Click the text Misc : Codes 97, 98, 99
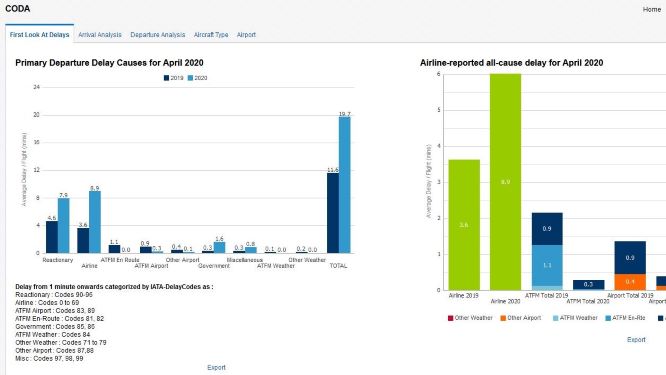666x375 pixels. (x=49, y=358)
